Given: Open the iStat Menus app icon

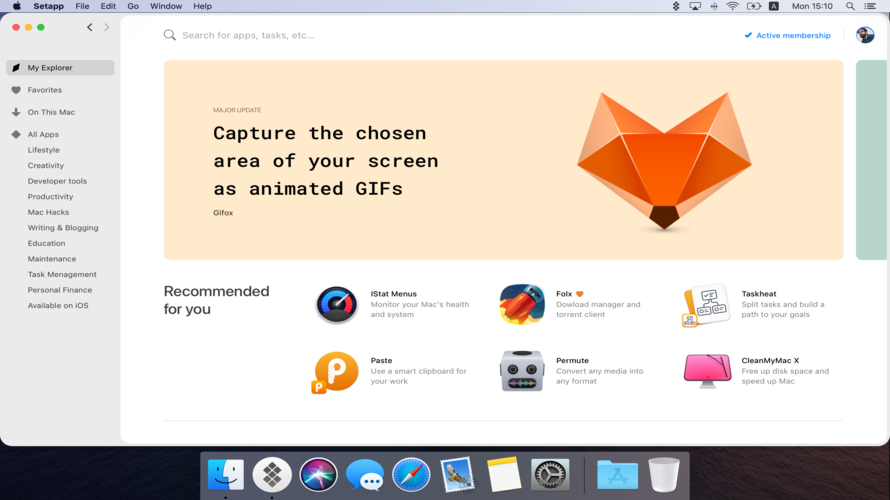Looking at the screenshot, I should [337, 305].
